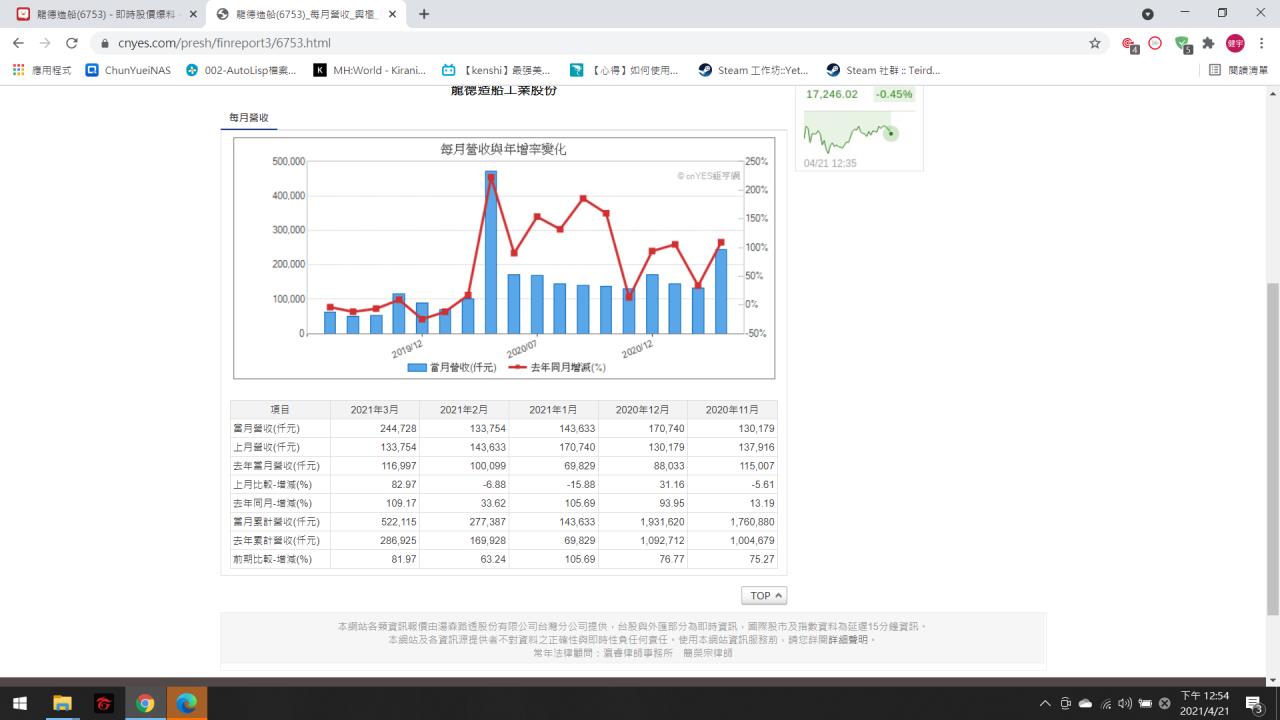This screenshot has width=1280, height=720.
Task: Open the Windows notification center
Action: 1254,703
